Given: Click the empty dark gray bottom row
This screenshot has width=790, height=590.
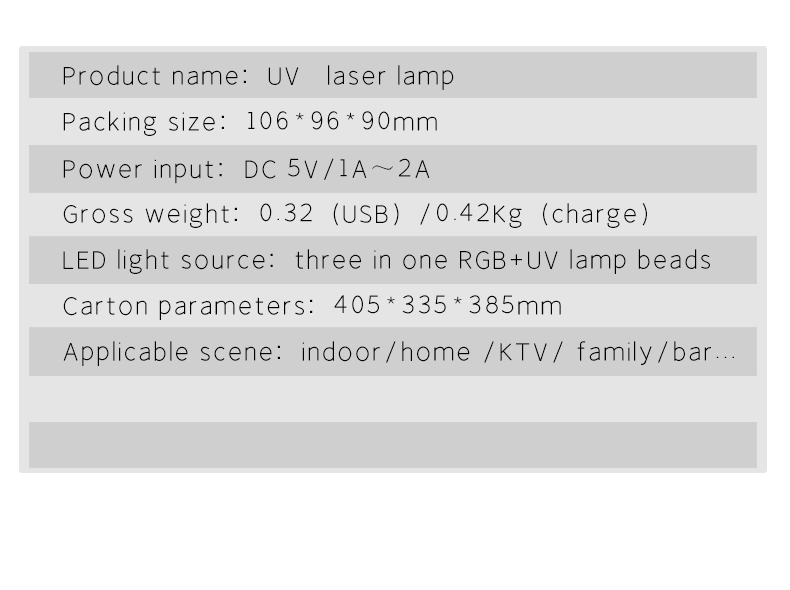Looking at the screenshot, I should [392, 445].
